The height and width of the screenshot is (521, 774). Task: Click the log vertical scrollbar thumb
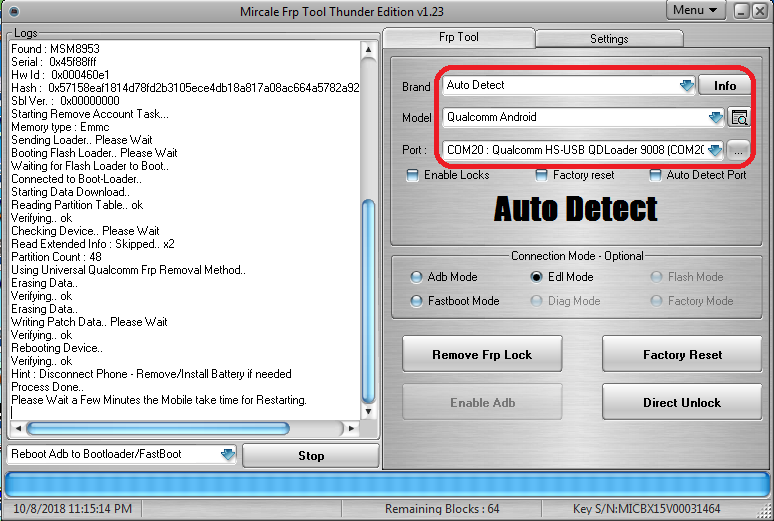click(368, 301)
